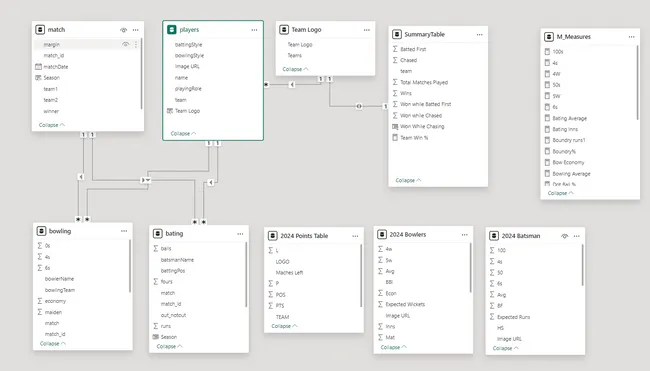Click the matchDate calendar field icon

point(39,66)
